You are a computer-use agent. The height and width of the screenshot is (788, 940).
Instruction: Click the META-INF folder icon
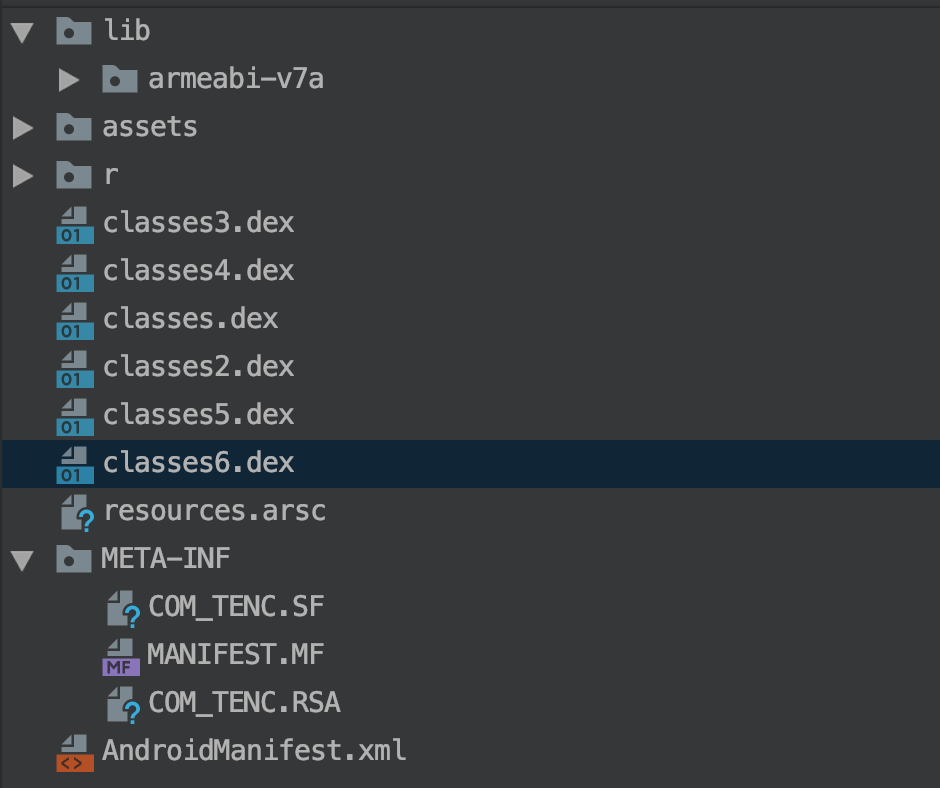[x=73, y=559]
